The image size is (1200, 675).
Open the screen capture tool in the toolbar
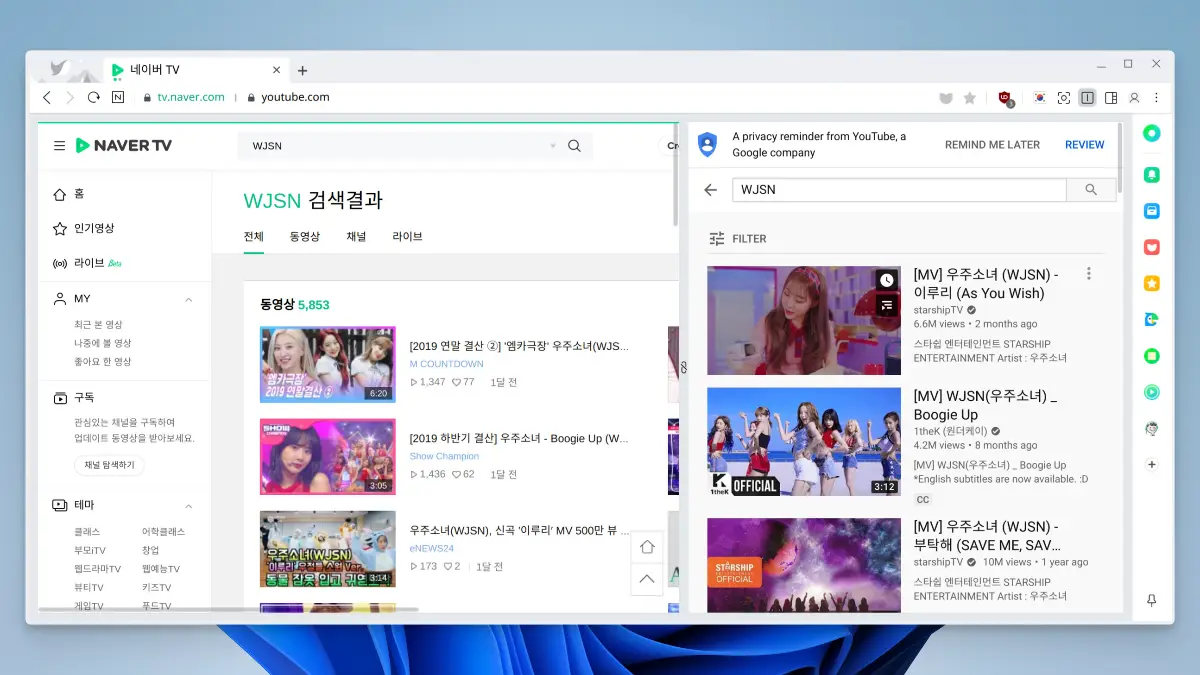(x=1064, y=98)
